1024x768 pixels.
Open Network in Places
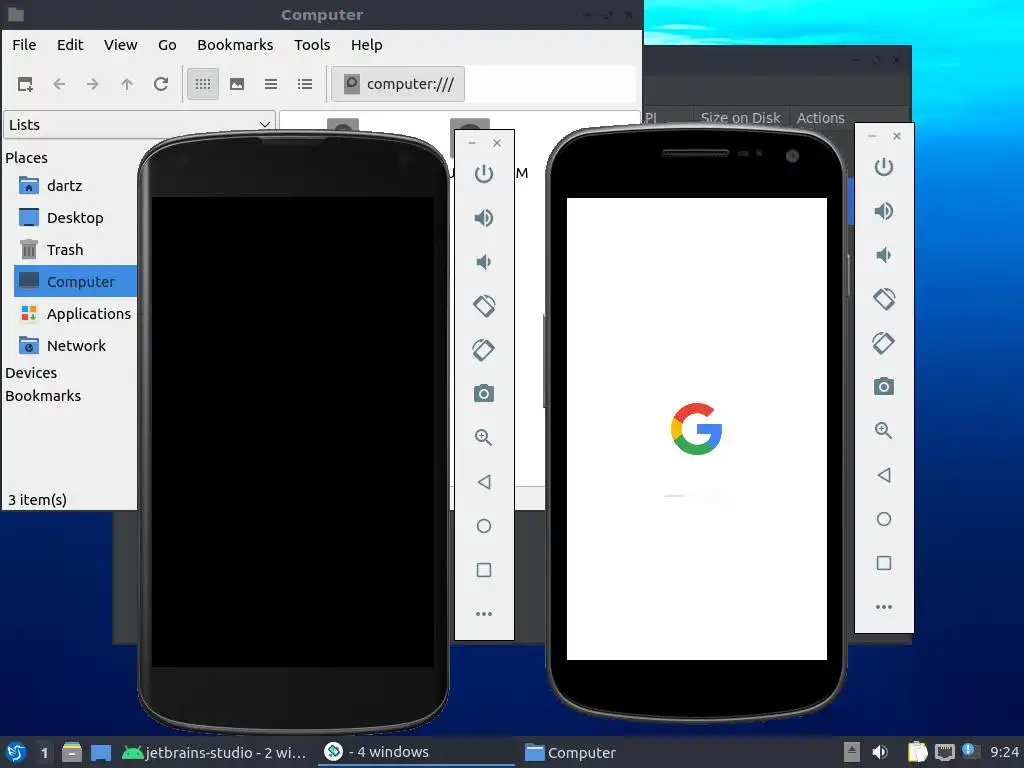(75, 346)
